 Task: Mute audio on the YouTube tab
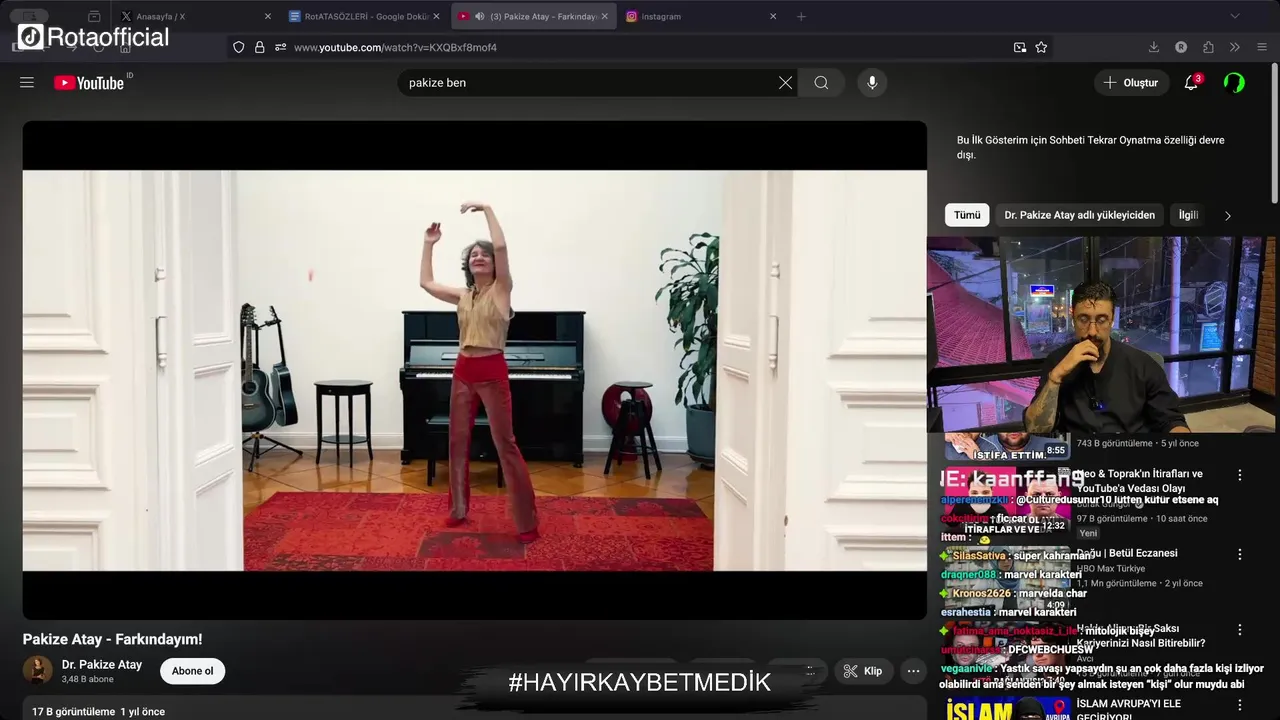coord(480,16)
